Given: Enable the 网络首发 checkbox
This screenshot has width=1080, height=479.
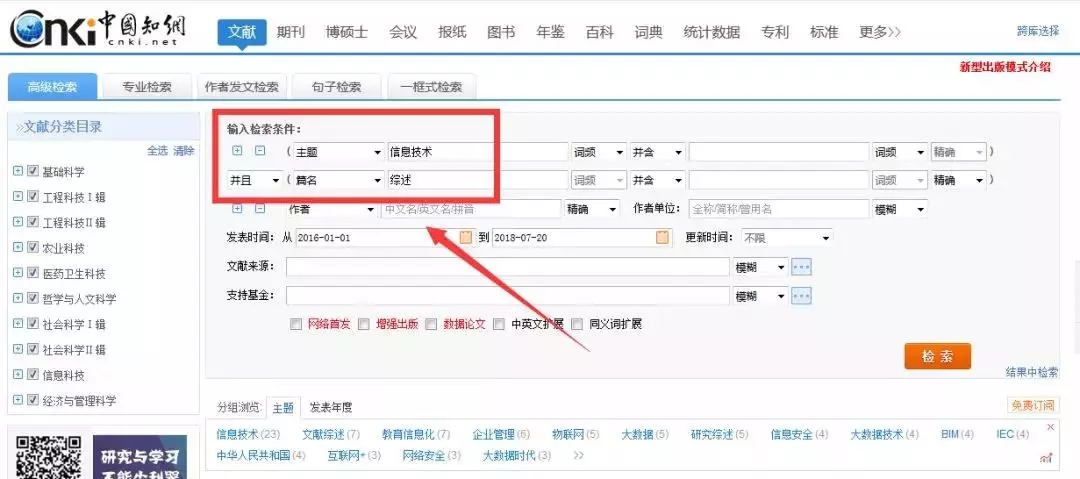Looking at the screenshot, I should (295, 324).
